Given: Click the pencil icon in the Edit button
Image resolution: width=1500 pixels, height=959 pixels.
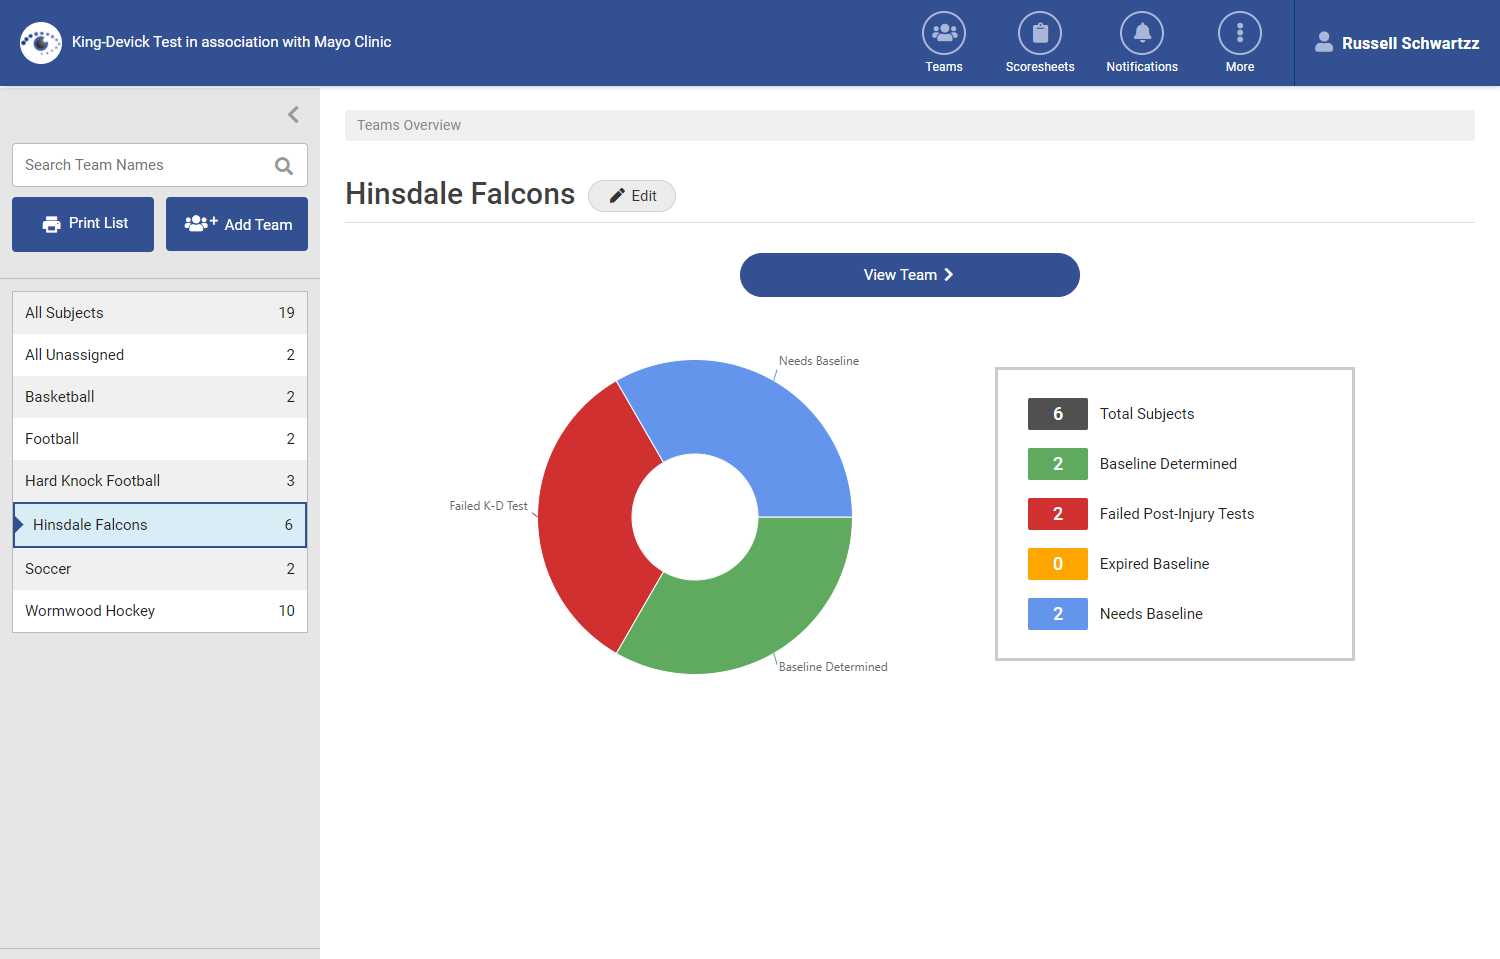Looking at the screenshot, I should coord(617,196).
